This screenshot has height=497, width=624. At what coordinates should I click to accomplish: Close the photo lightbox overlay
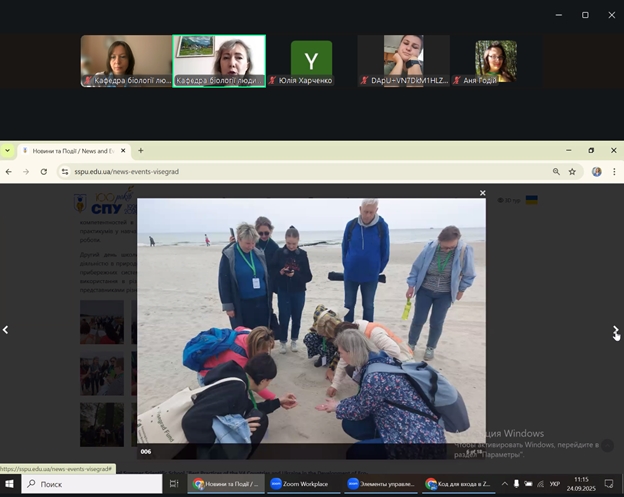coord(482,193)
